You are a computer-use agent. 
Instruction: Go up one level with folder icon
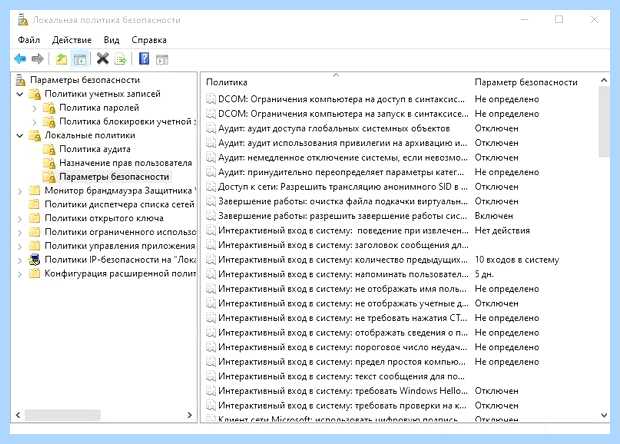(x=61, y=59)
